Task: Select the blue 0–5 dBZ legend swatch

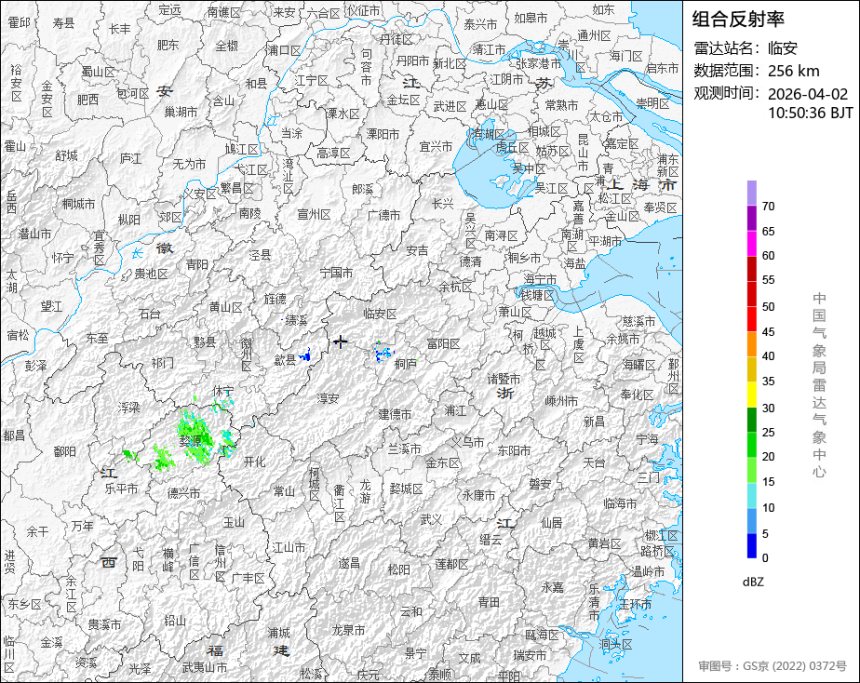Action: 751,546
